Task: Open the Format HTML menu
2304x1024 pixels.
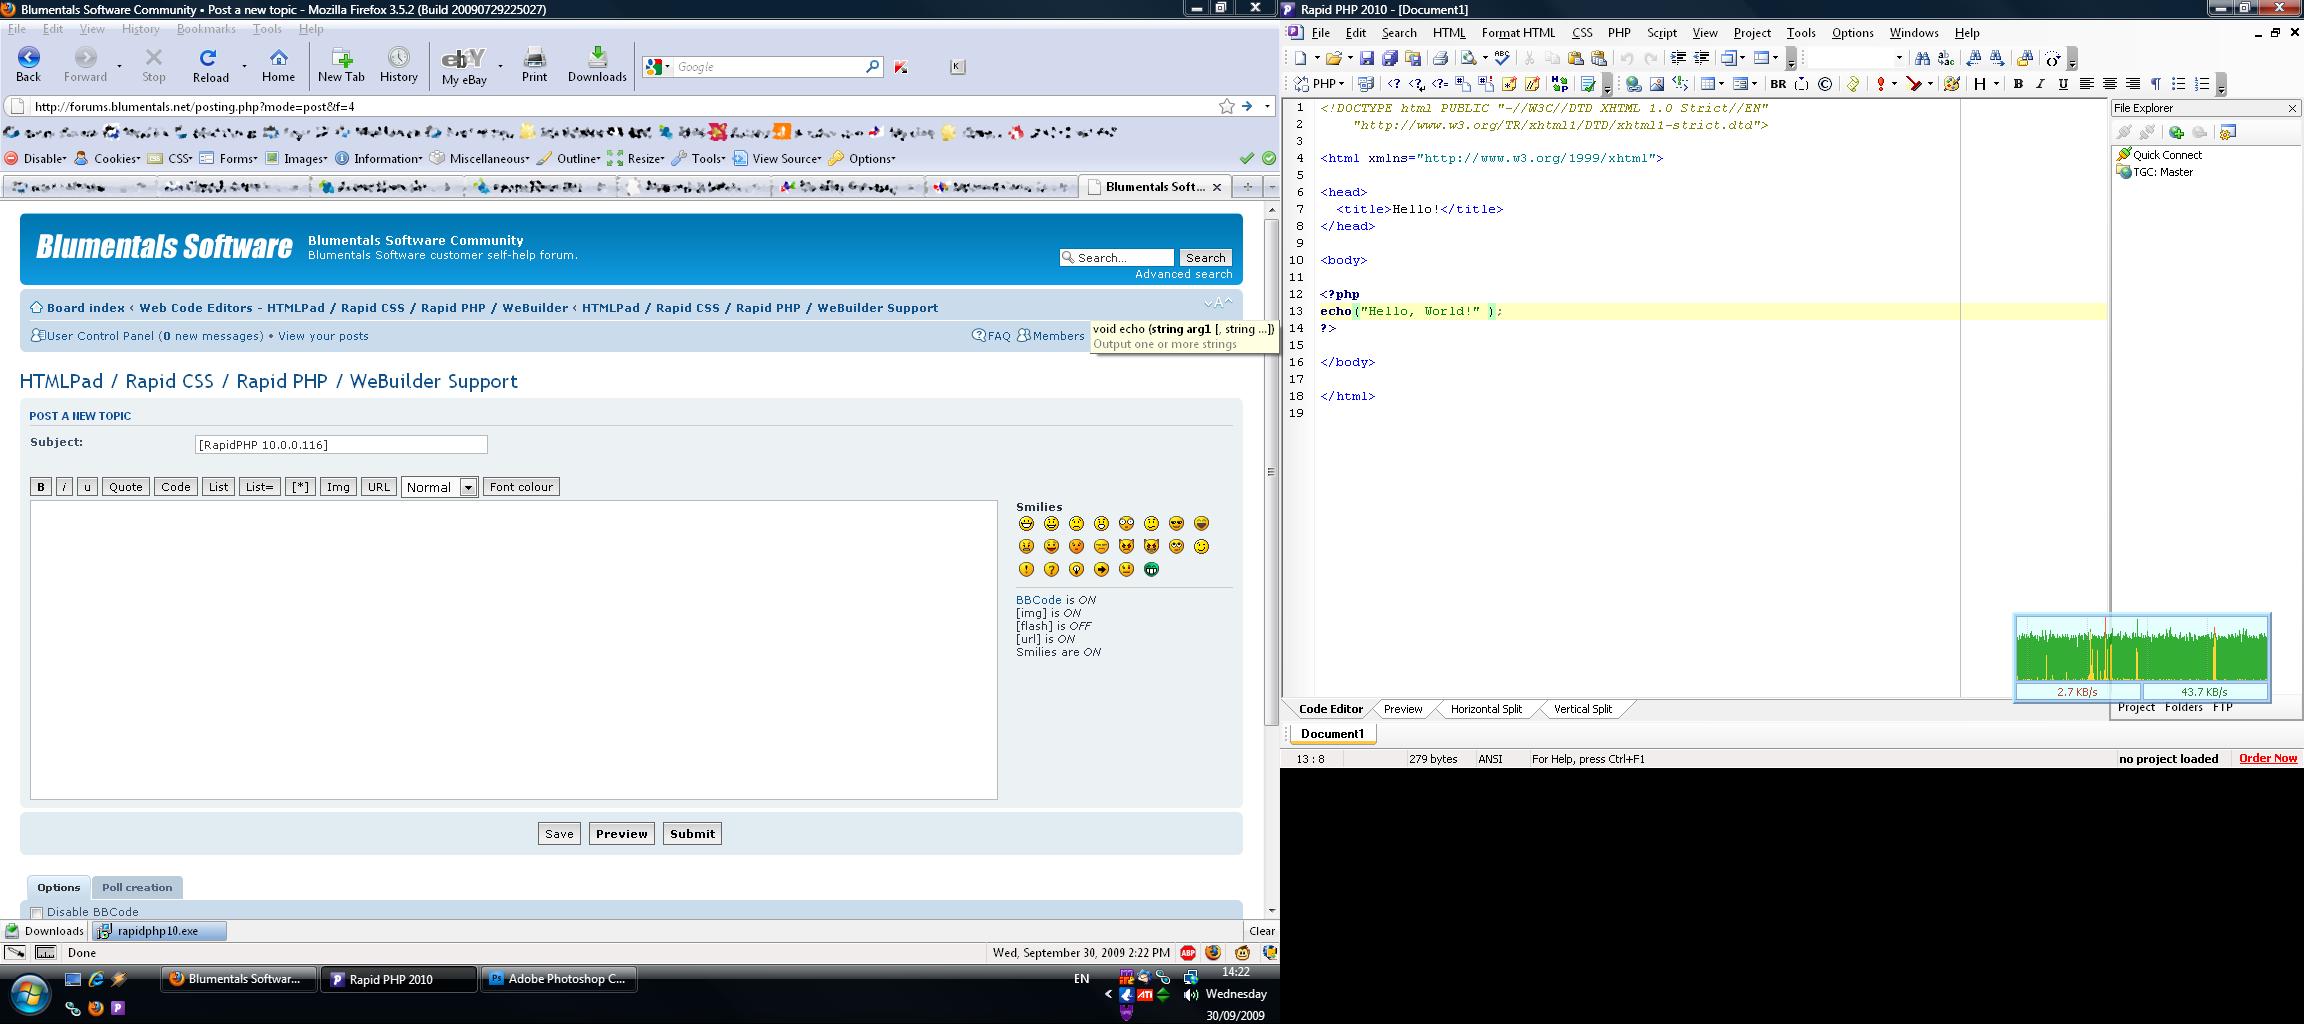Action: point(1518,33)
